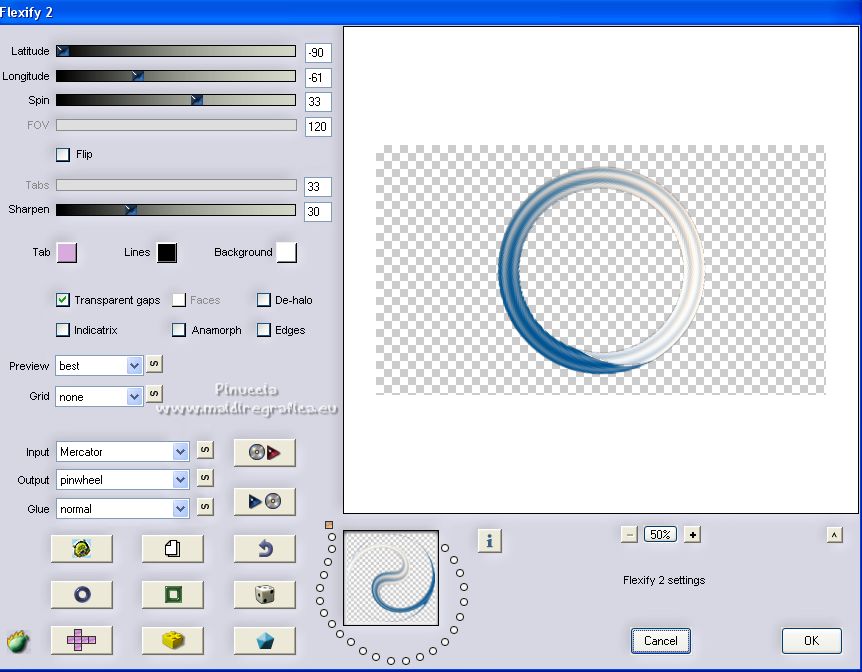Image resolution: width=862 pixels, height=672 pixels.
Task: Open the Tab color swatch
Action: pyautogui.click(x=67, y=253)
